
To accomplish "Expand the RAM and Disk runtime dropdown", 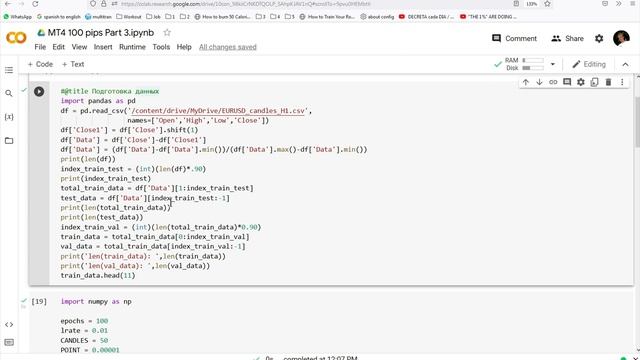I will pos(553,64).
